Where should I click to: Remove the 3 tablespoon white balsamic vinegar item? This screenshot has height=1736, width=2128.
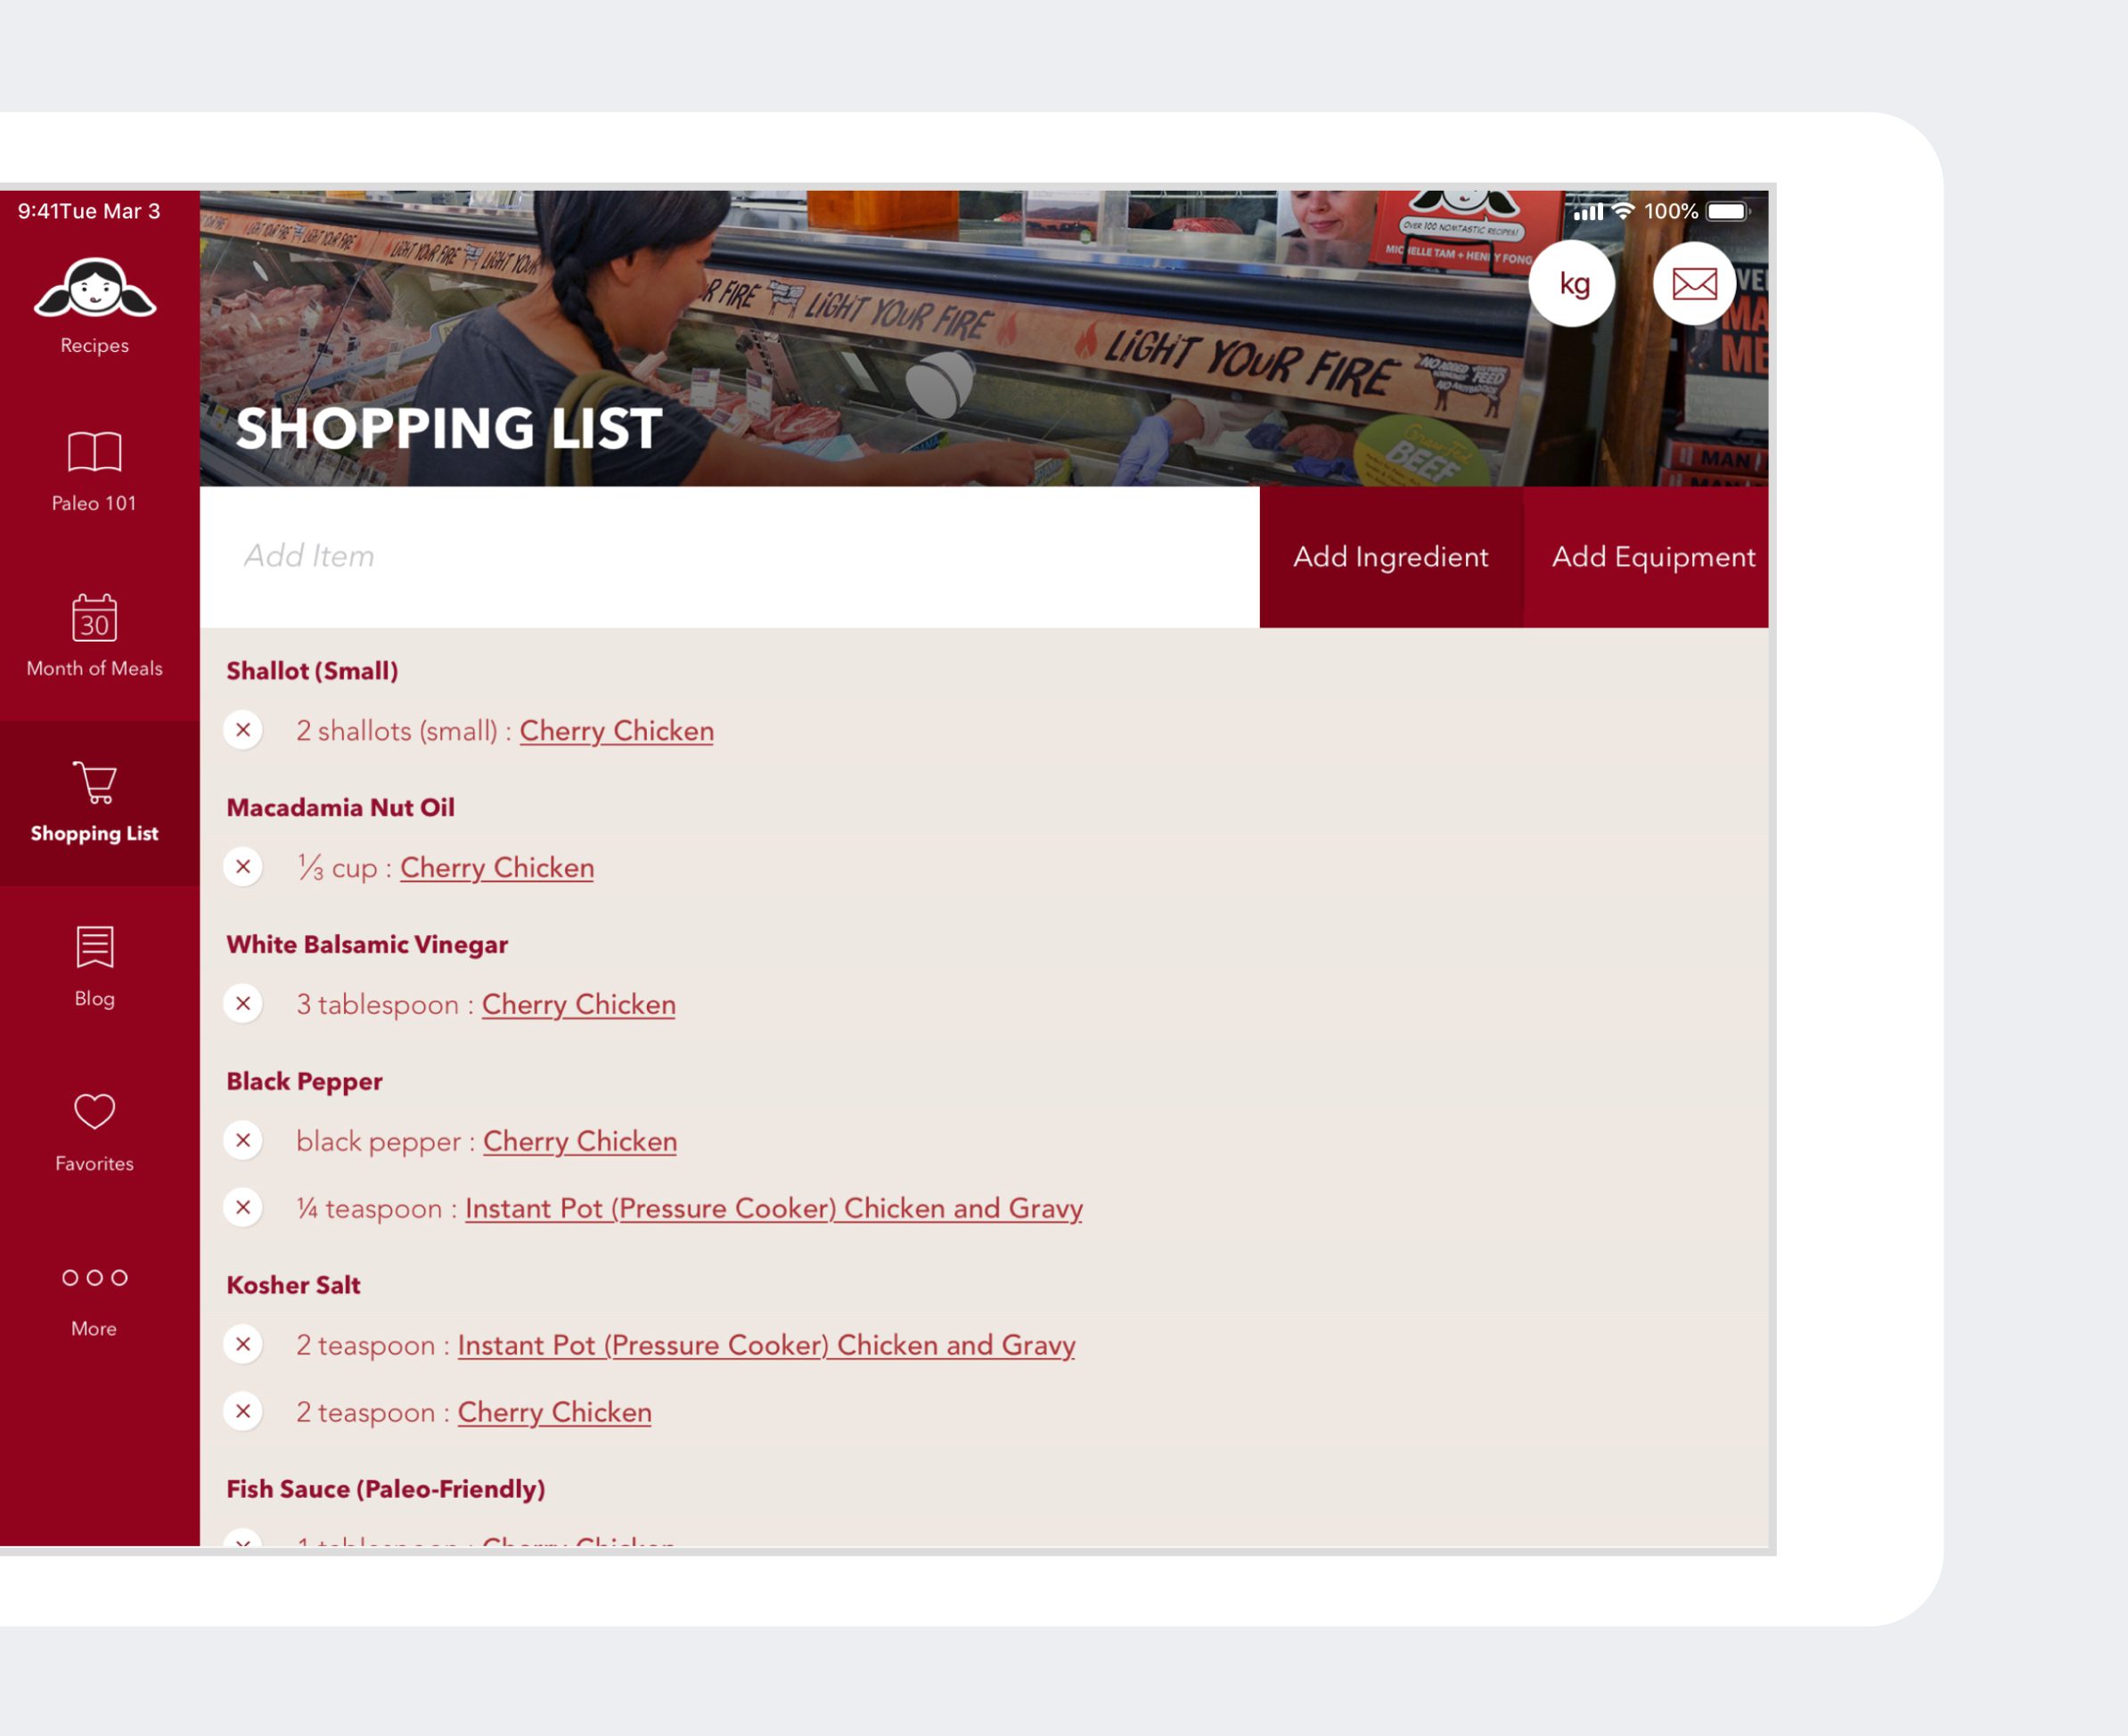click(x=243, y=1004)
